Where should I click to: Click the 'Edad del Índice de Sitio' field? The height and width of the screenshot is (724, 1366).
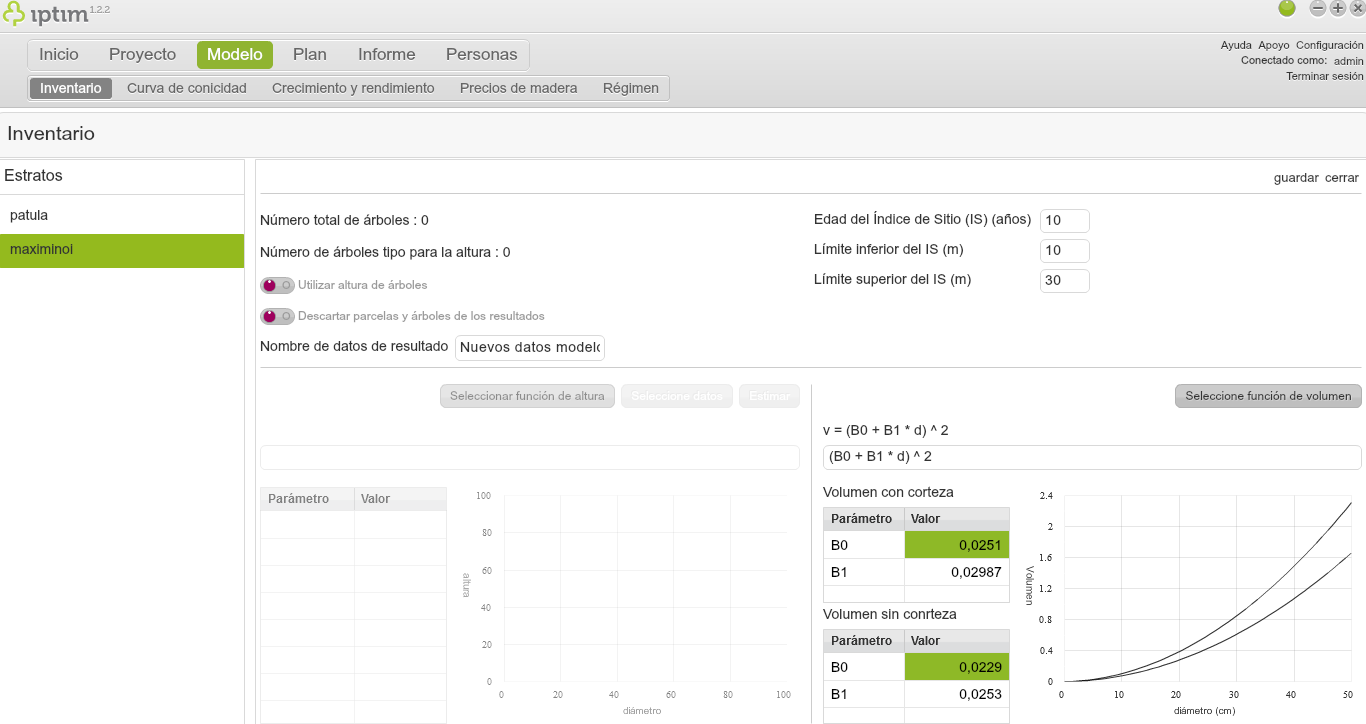1064,220
